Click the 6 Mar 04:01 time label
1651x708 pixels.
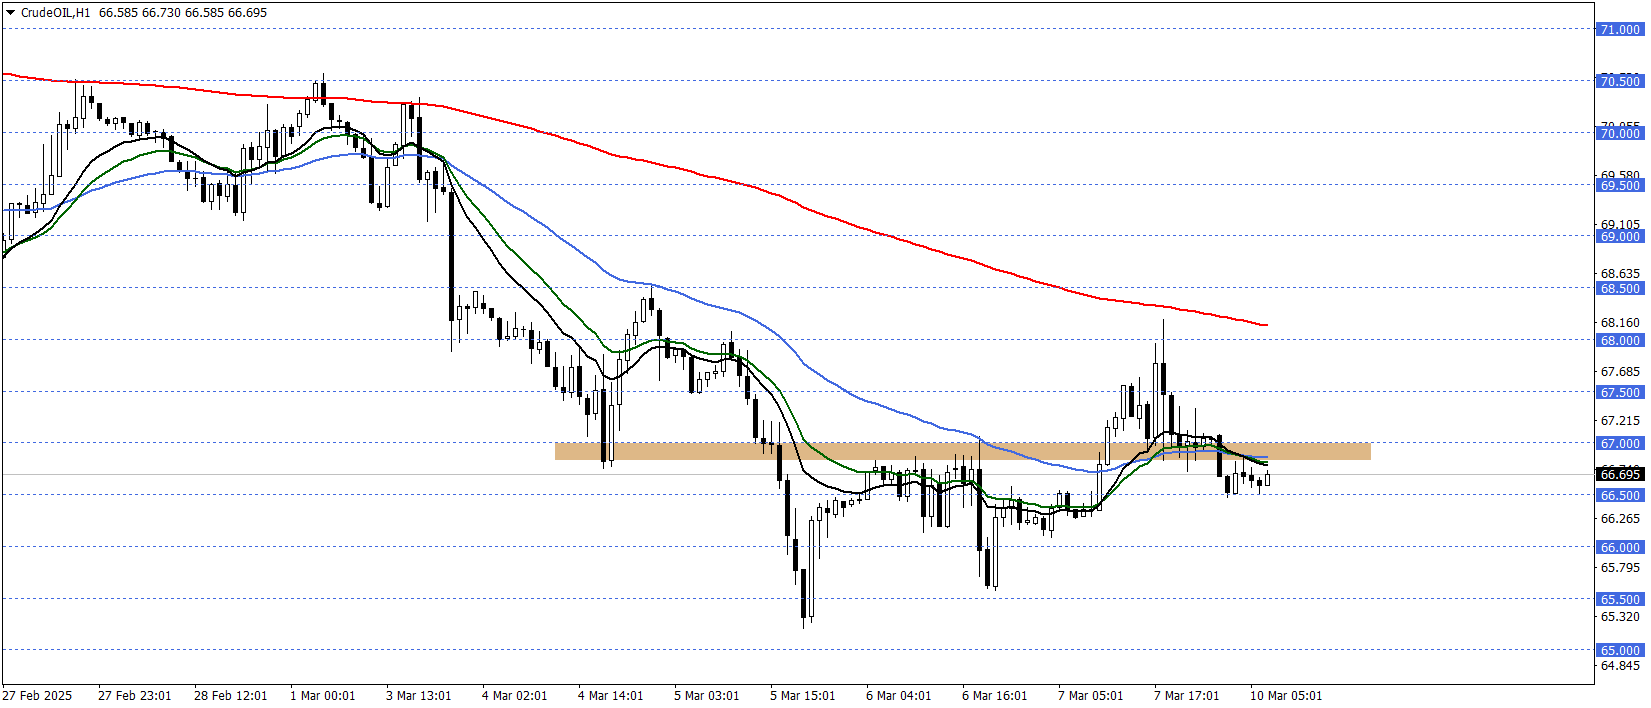[898, 695]
